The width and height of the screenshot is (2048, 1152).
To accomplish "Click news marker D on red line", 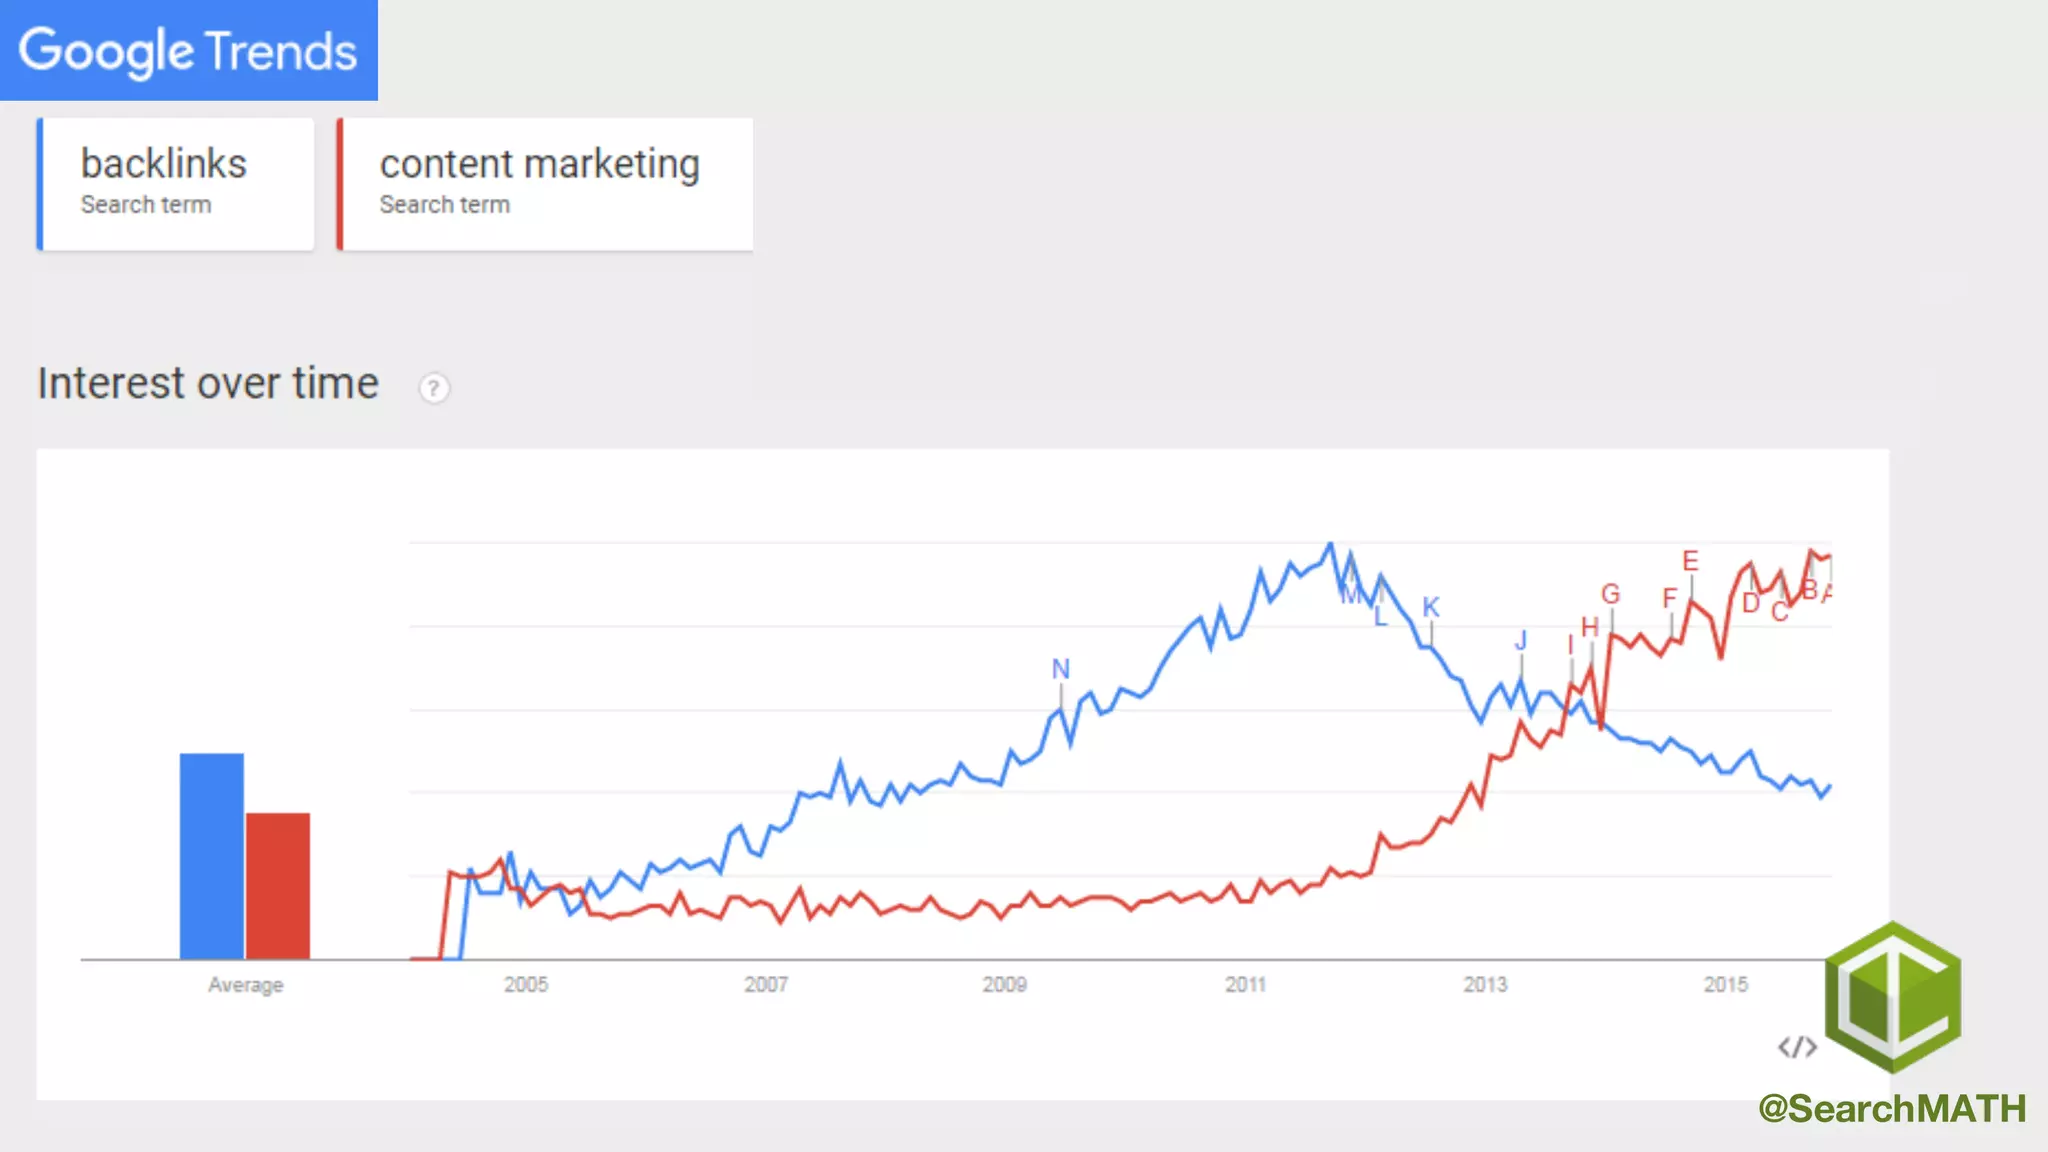I will point(1751,603).
